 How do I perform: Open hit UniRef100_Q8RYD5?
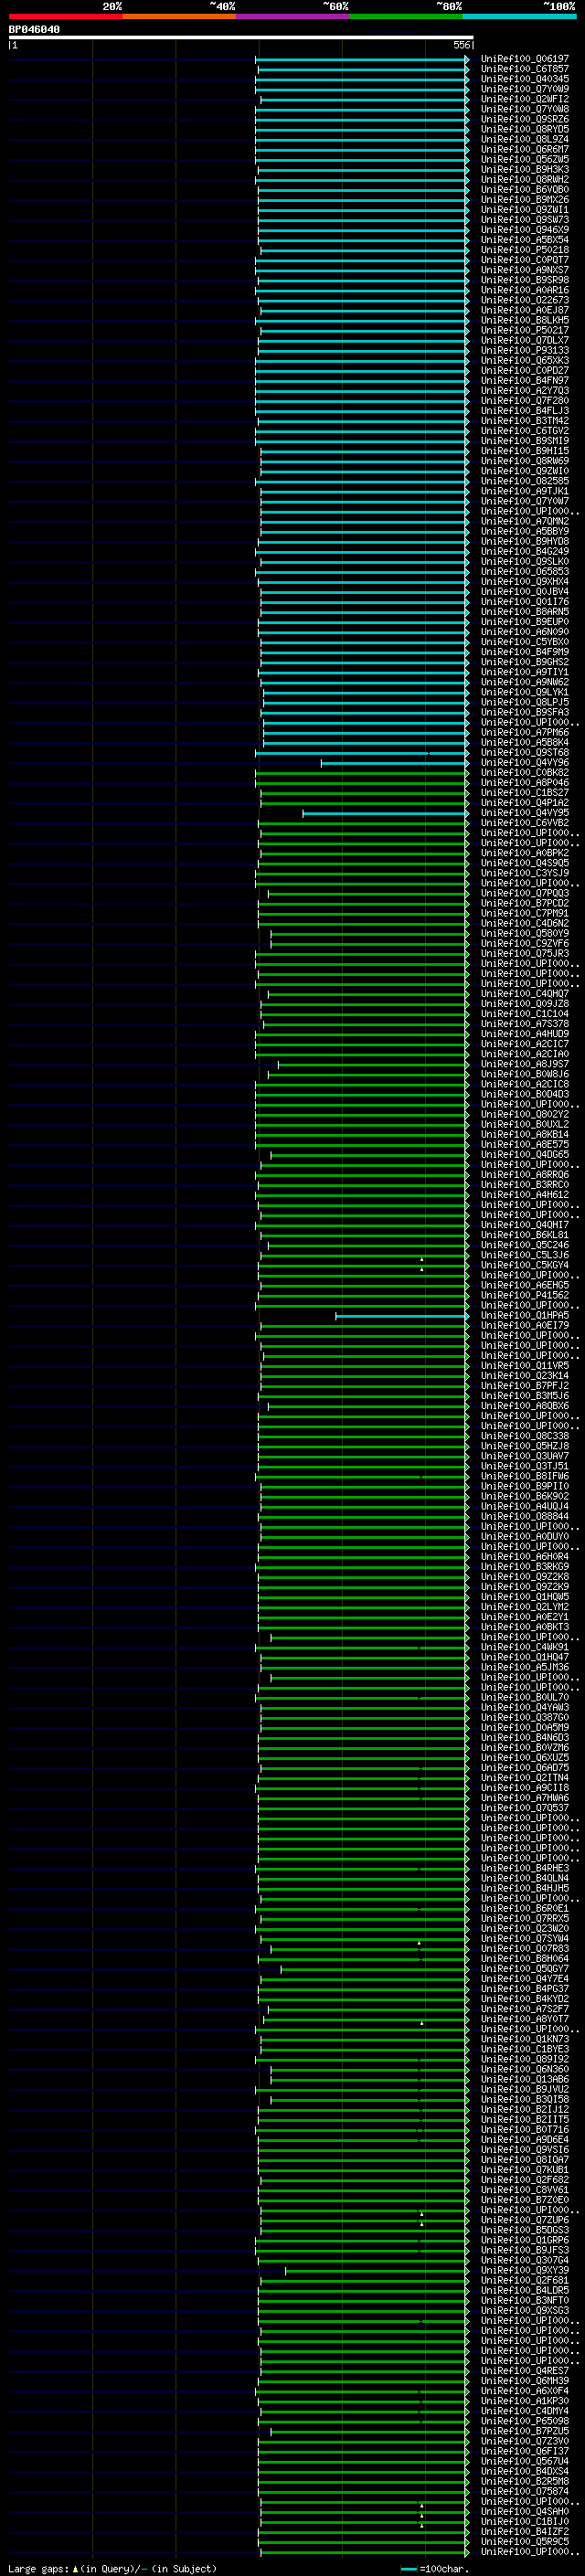pyautogui.click(x=525, y=130)
